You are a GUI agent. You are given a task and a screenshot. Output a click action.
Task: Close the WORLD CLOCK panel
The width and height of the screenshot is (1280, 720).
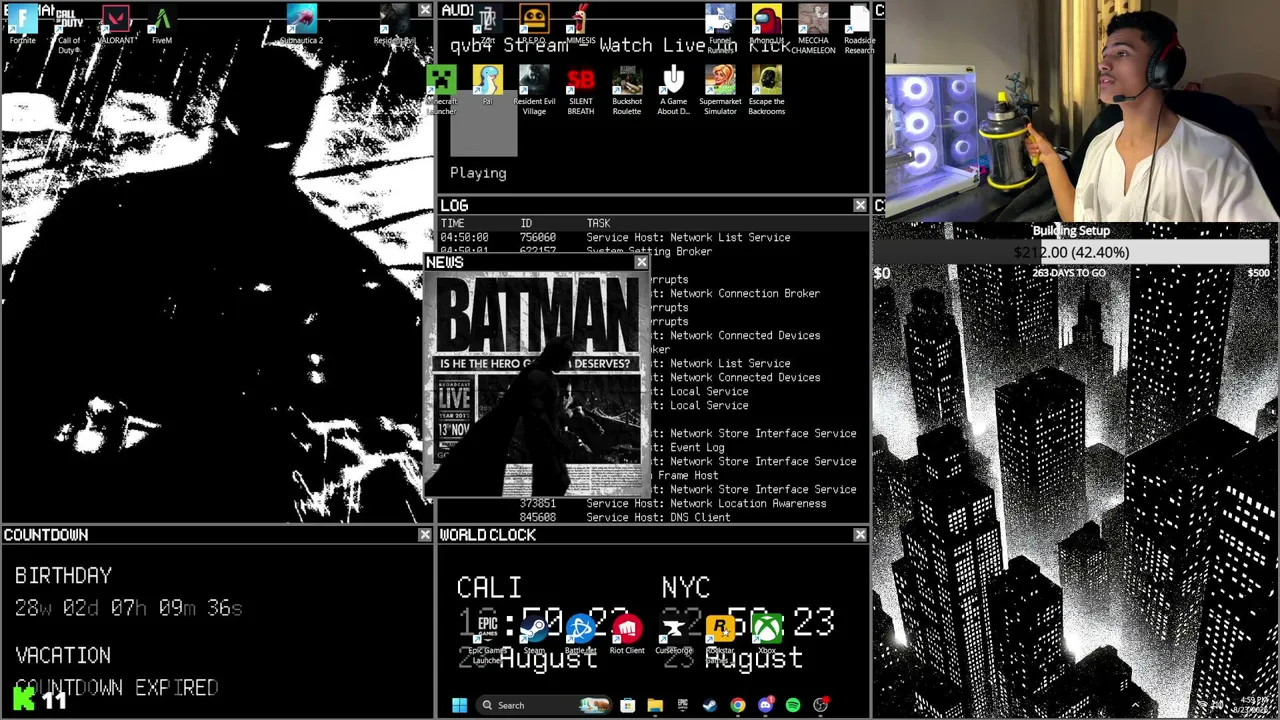pyautogui.click(x=860, y=535)
